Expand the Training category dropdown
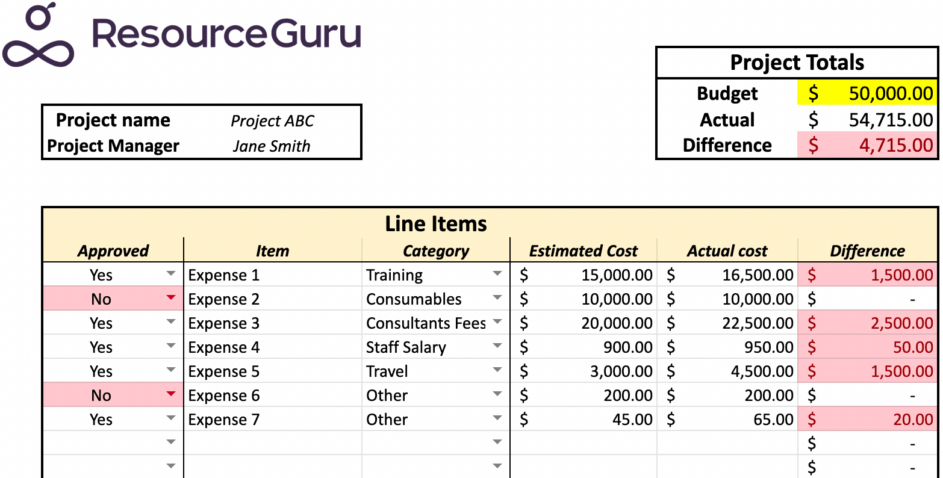Image resolution: width=943 pixels, height=478 pixels. (497, 275)
